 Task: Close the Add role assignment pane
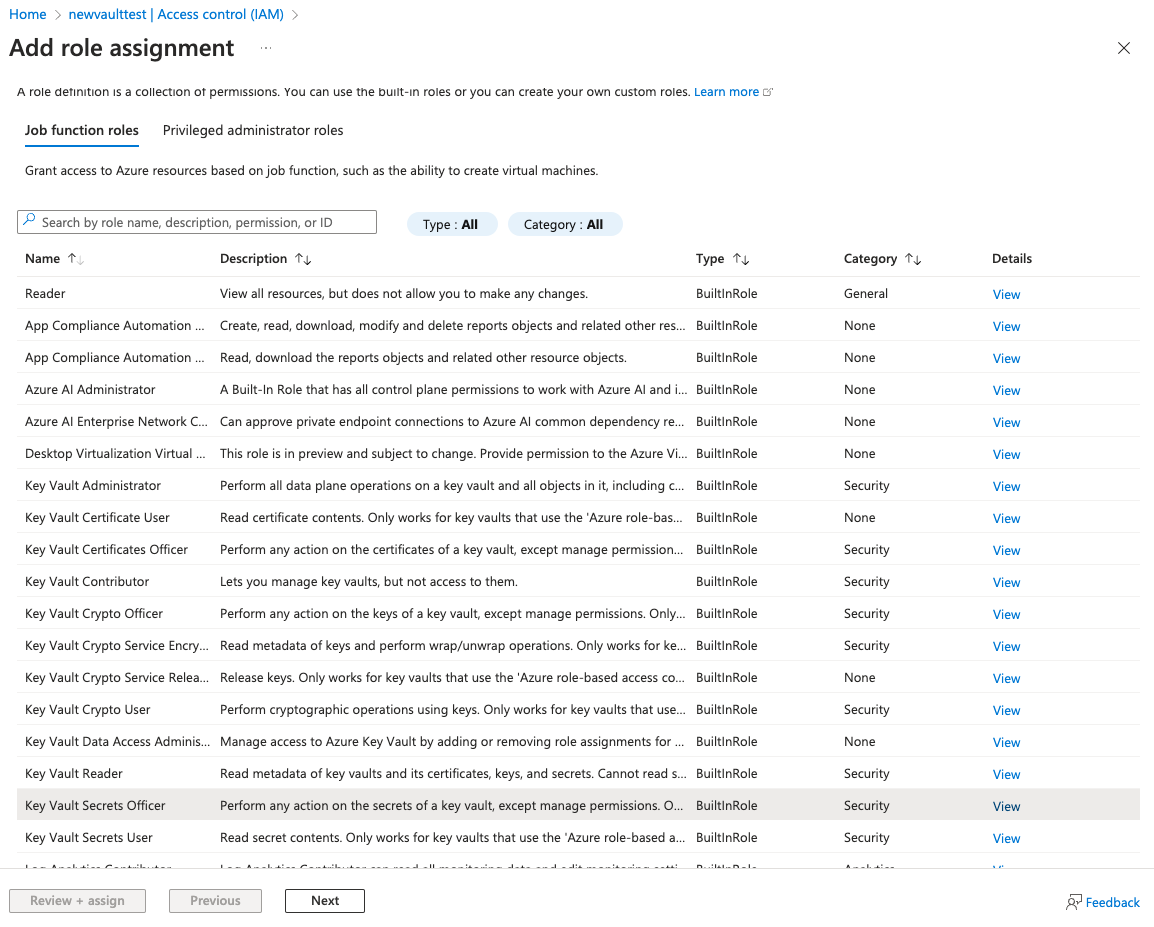pyautogui.click(x=1124, y=48)
